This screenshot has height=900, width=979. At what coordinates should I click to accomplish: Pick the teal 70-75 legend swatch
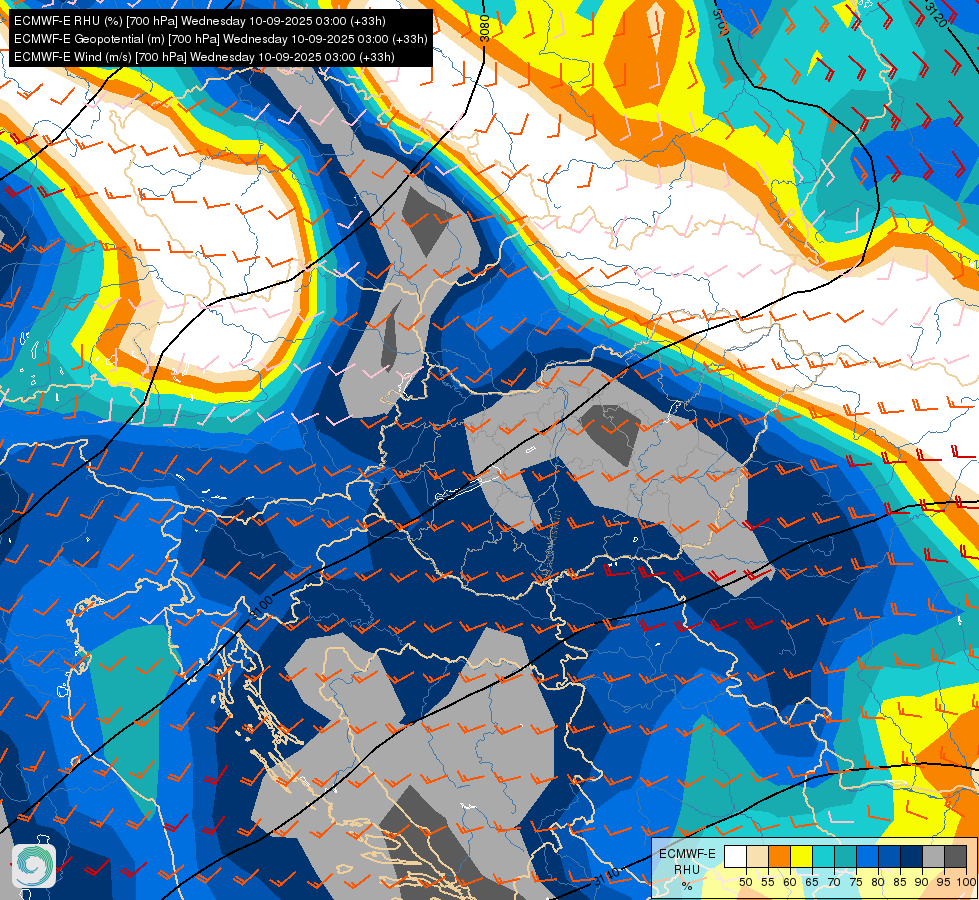[845, 856]
